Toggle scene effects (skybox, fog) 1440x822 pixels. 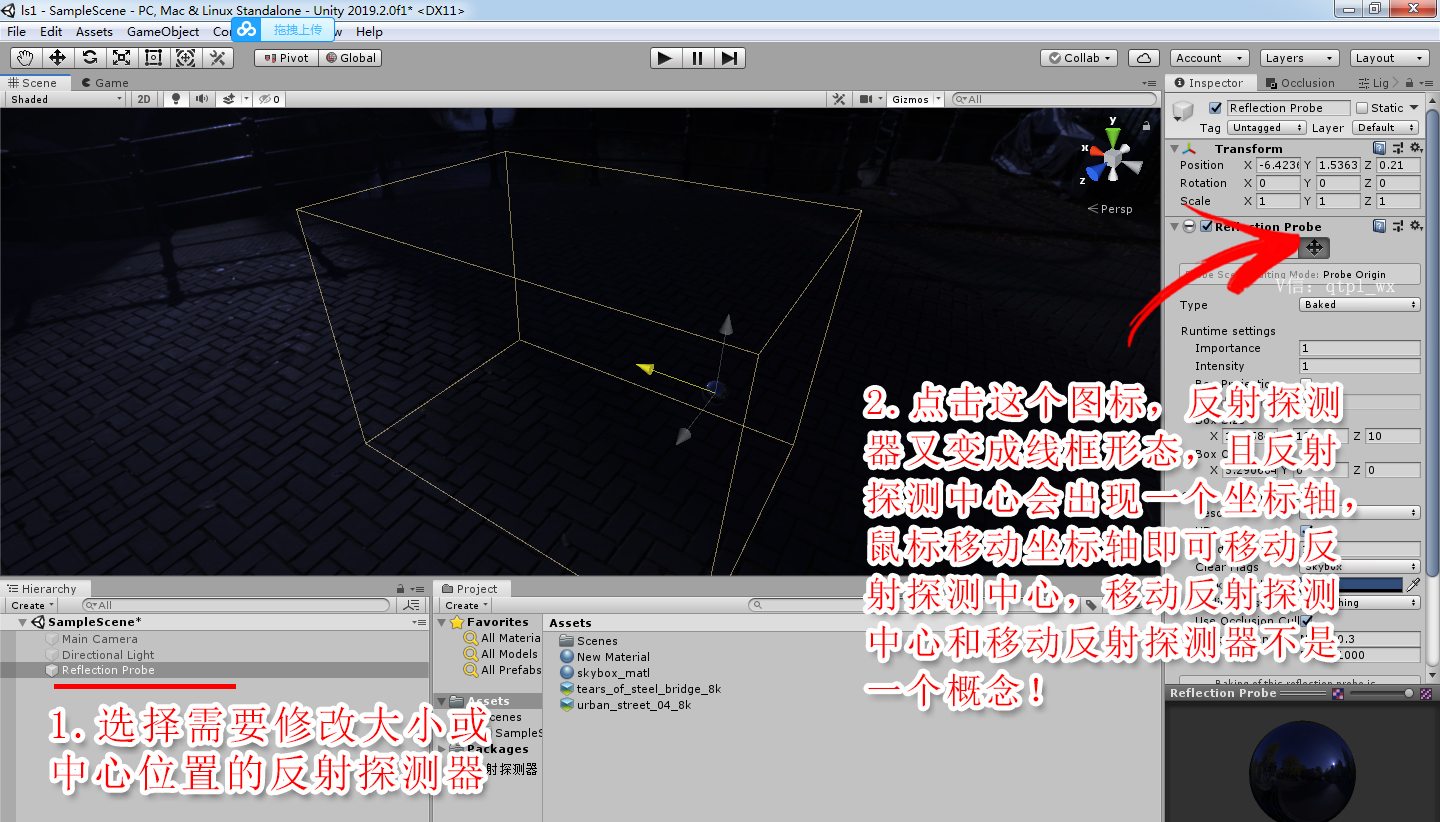point(231,99)
